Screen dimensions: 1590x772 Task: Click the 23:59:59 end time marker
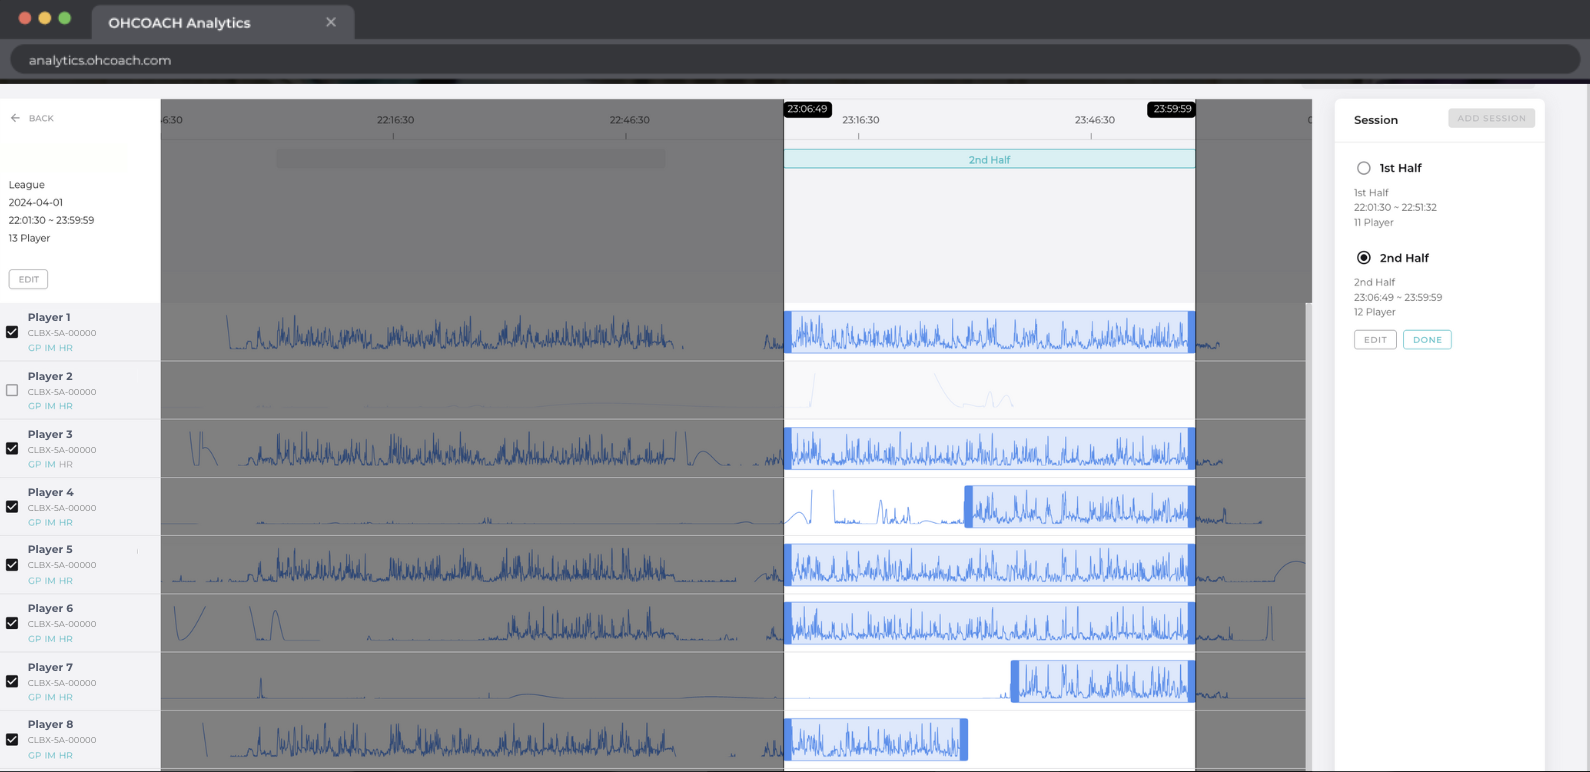1172,109
